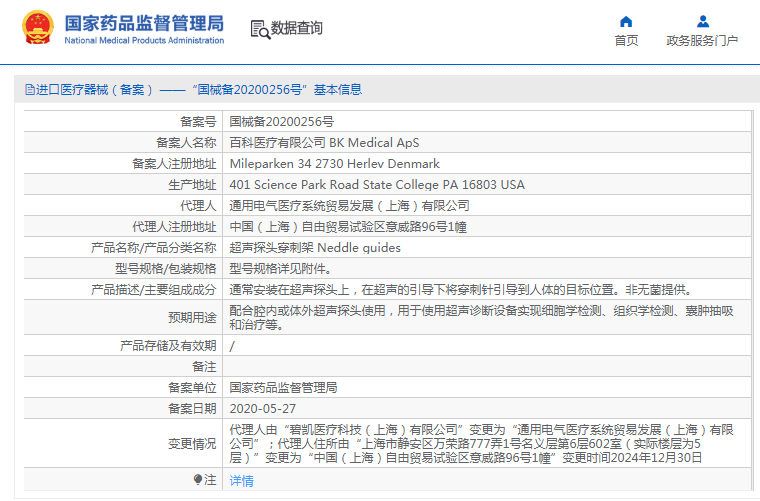The height and width of the screenshot is (501, 760).
Task: Click the 产品存储及有效期 label
Action: click(168, 346)
